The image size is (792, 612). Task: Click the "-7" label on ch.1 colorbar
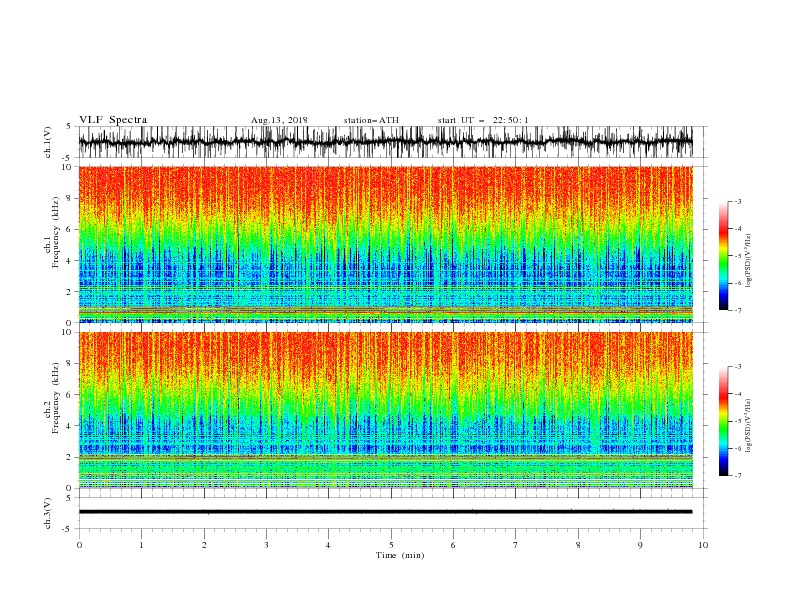(x=738, y=310)
